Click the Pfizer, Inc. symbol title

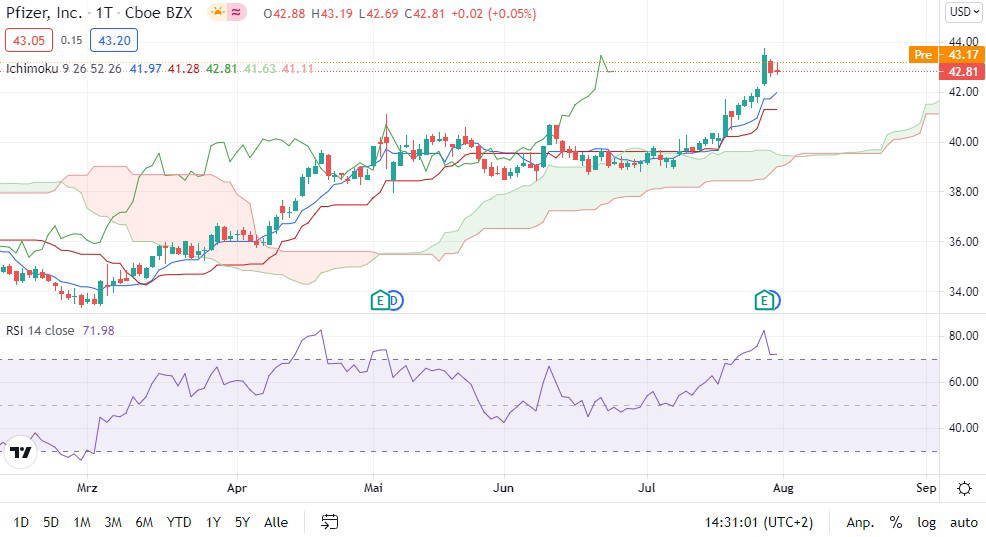[x=44, y=13]
